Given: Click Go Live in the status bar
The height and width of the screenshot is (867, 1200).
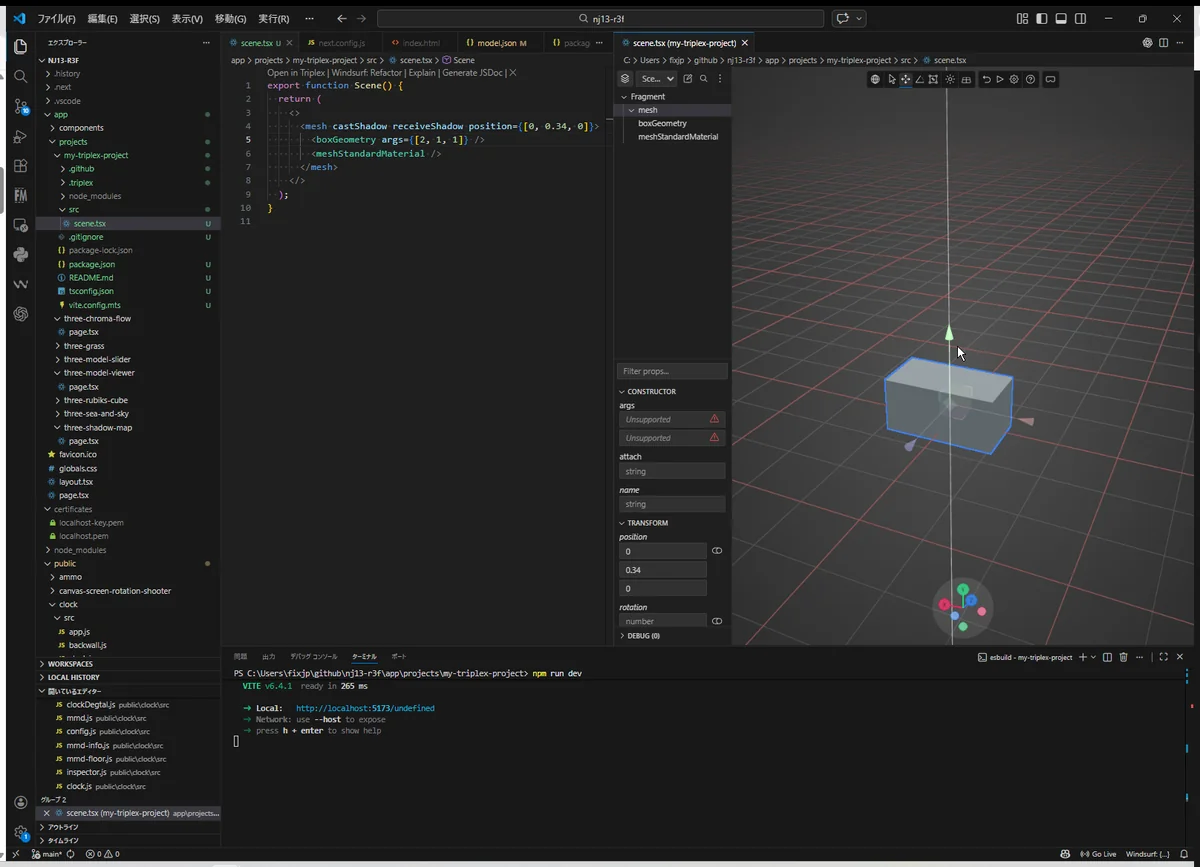Looking at the screenshot, I should (x=1097, y=854).
